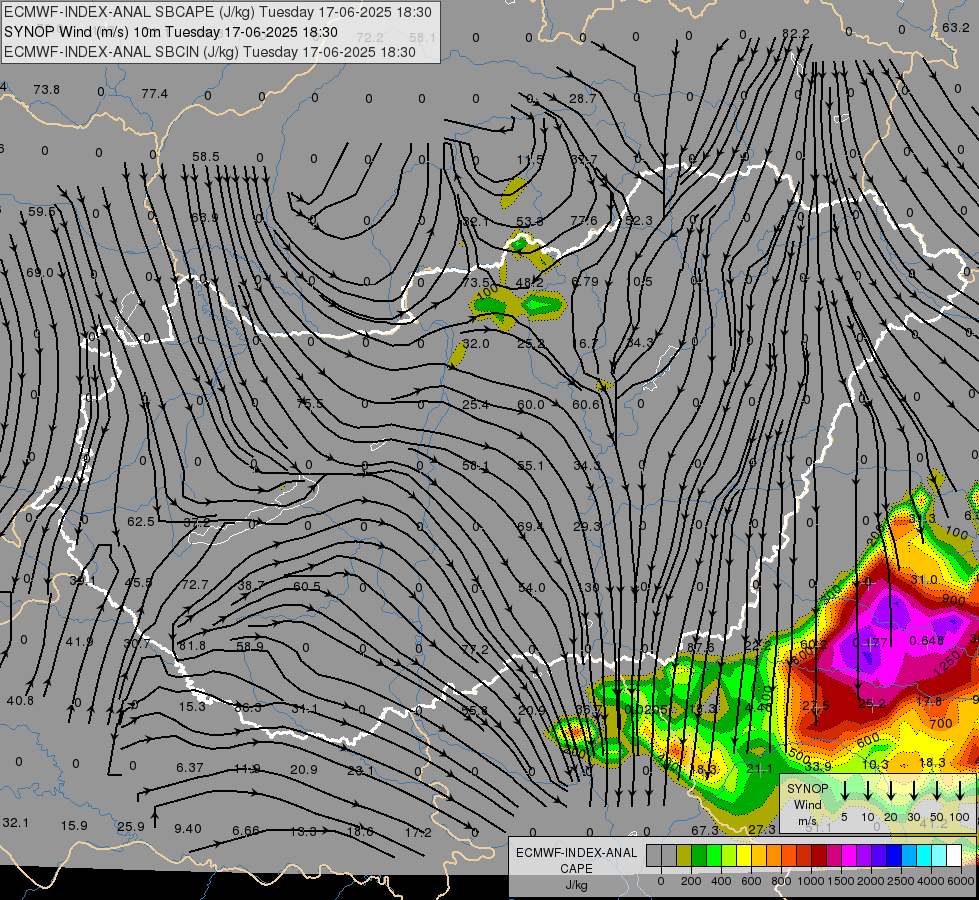979x900 pixels.
Task: Click the '77.4' grid value
Action: click(154, 94)
